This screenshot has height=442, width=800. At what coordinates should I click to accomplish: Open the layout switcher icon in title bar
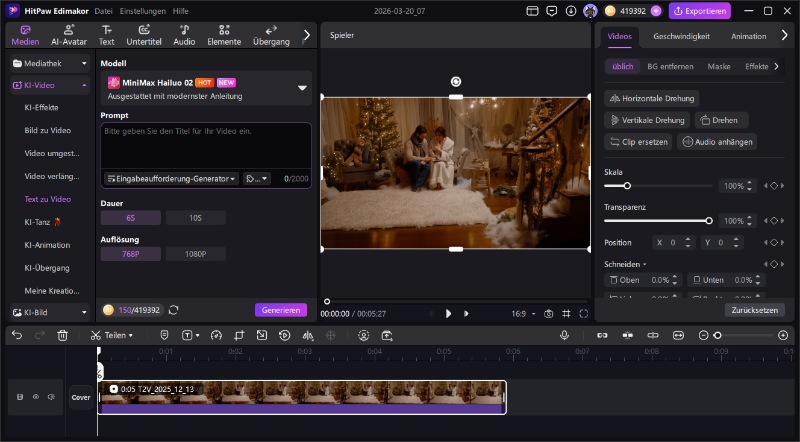pos(532,11)
